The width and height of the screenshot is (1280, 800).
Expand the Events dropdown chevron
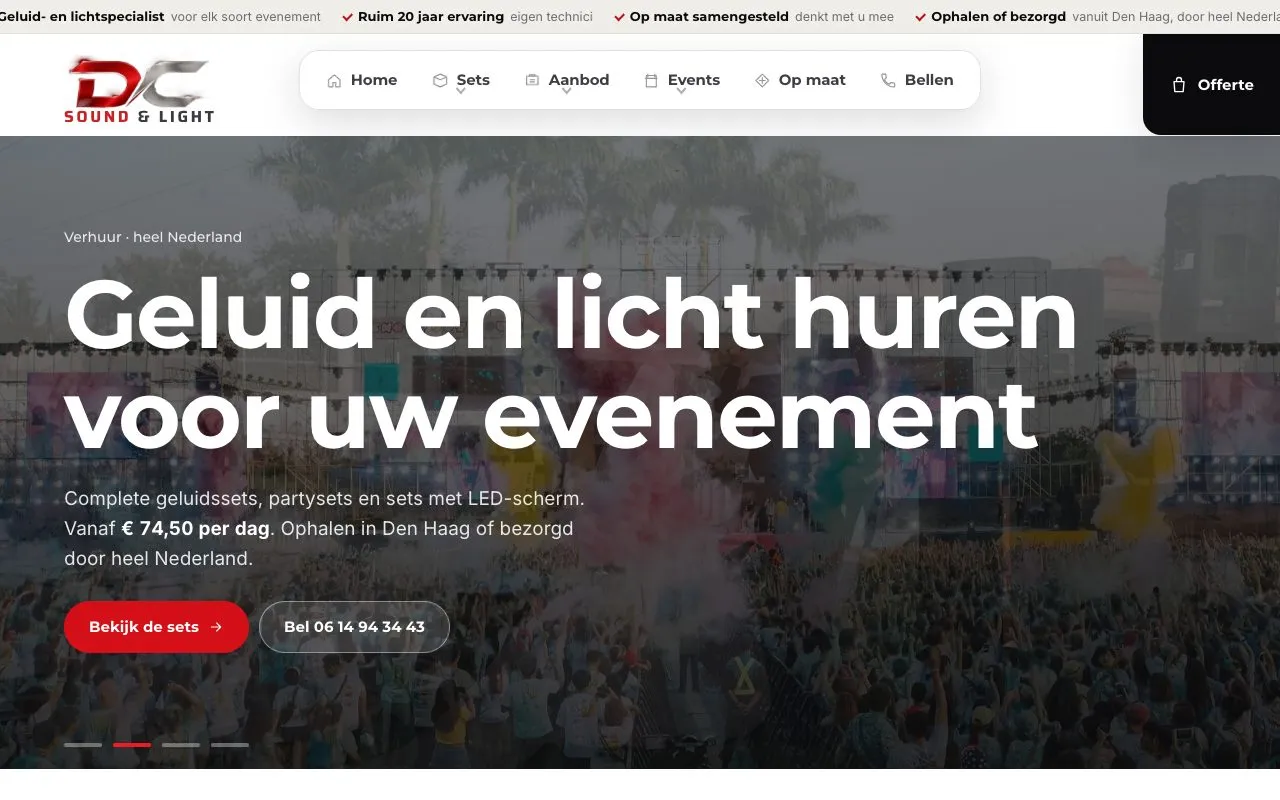(x=681, y=92)
